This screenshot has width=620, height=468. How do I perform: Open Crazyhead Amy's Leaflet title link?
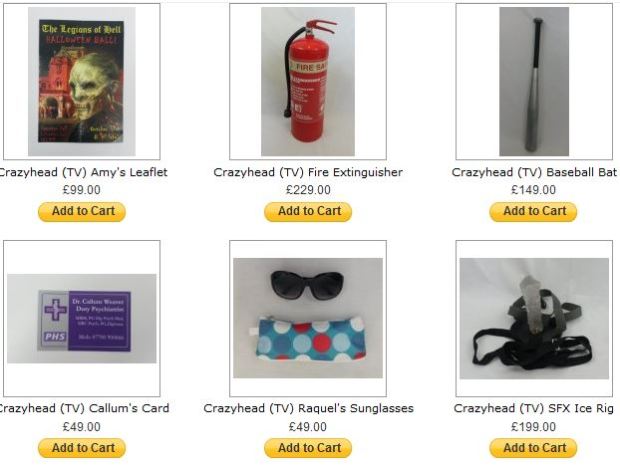(82, 172)
